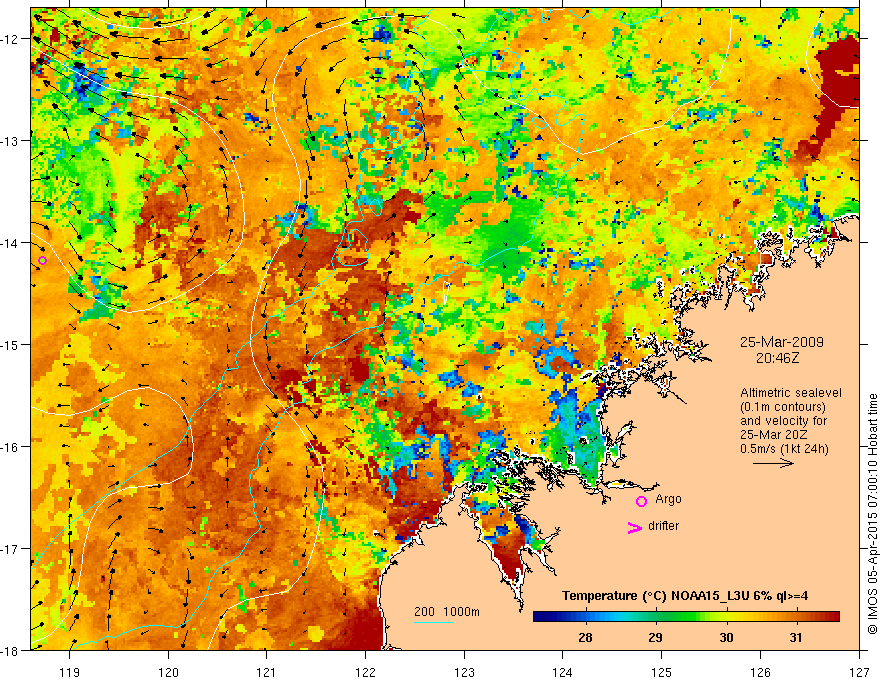Click longitude axis label '120'
880x680 pixels.
[168, 672]
